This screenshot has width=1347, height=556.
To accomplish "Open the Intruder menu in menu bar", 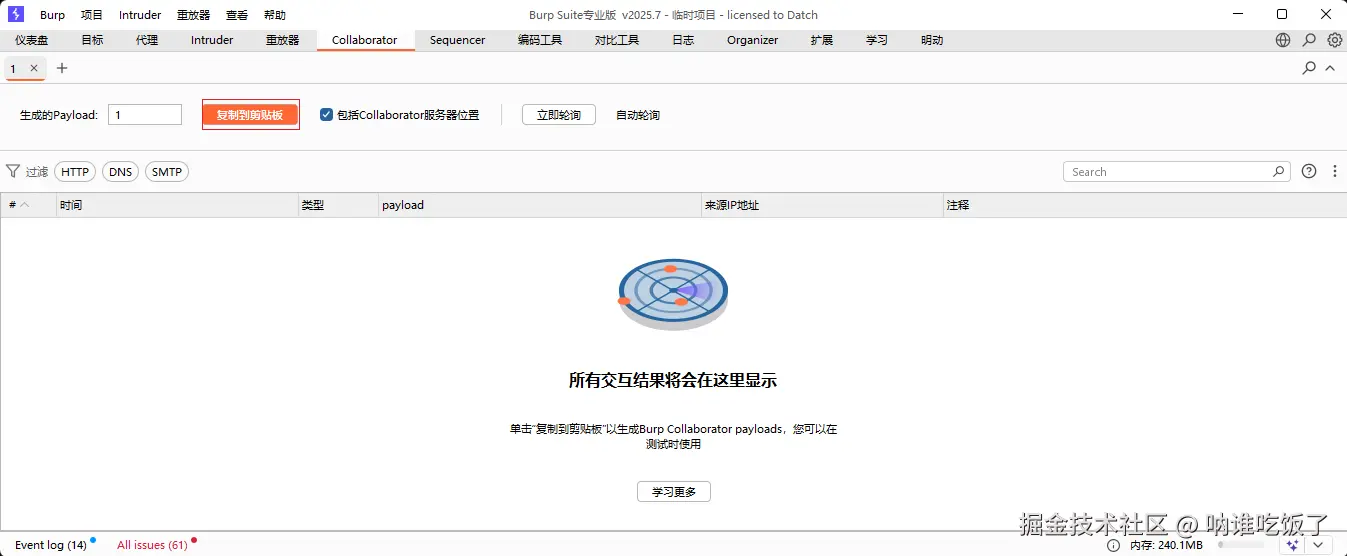I will [140, 15].
